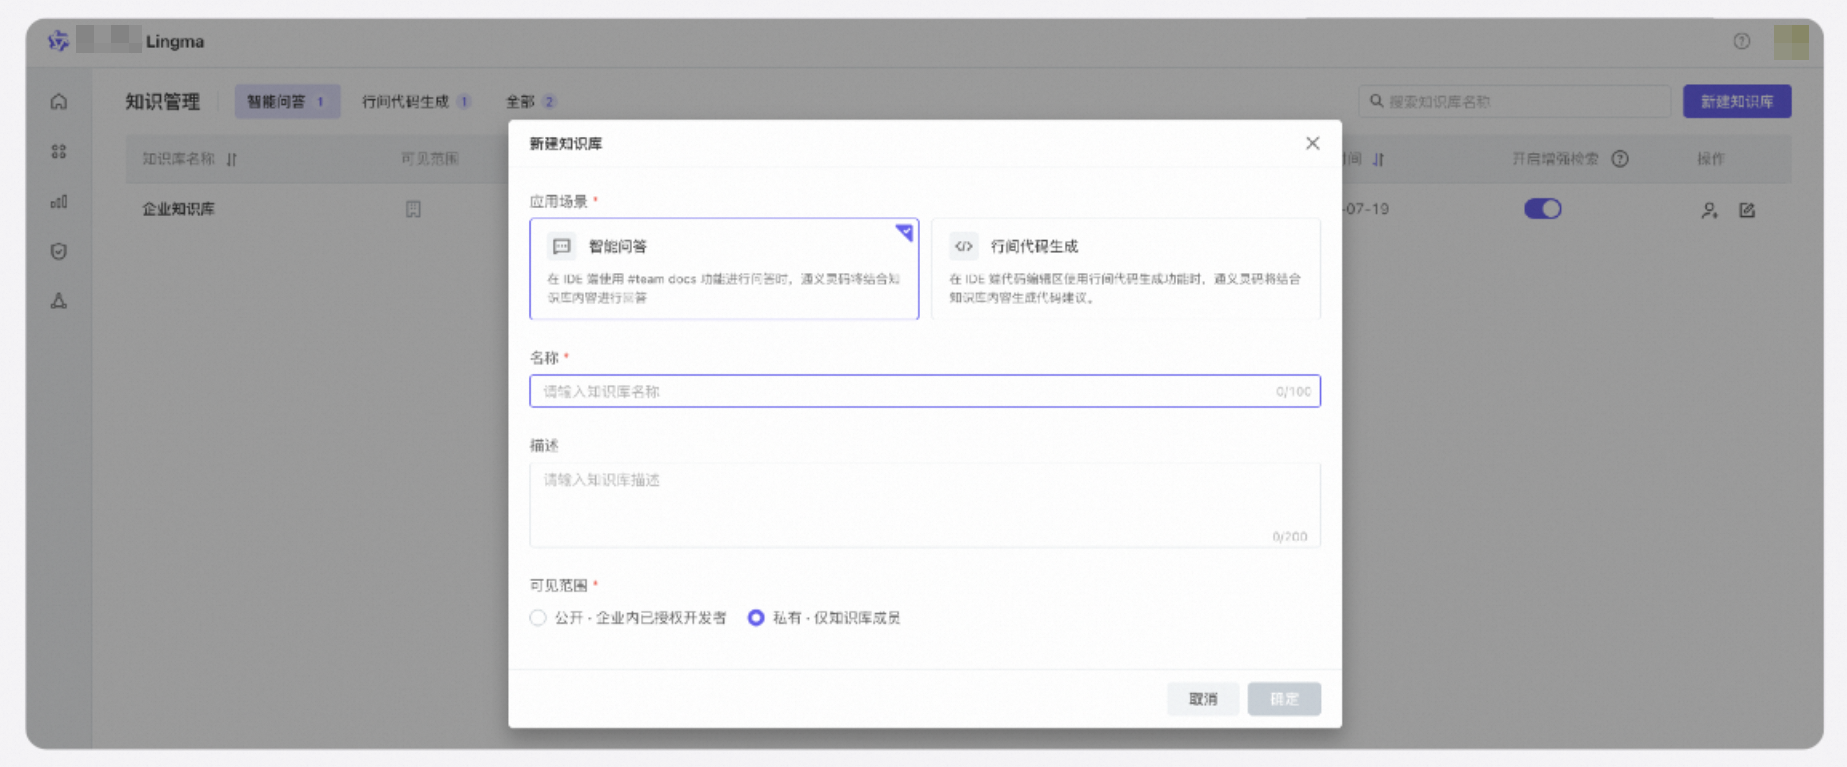
Task: Click the Lingma logo icon
Action: click(58, 41)
